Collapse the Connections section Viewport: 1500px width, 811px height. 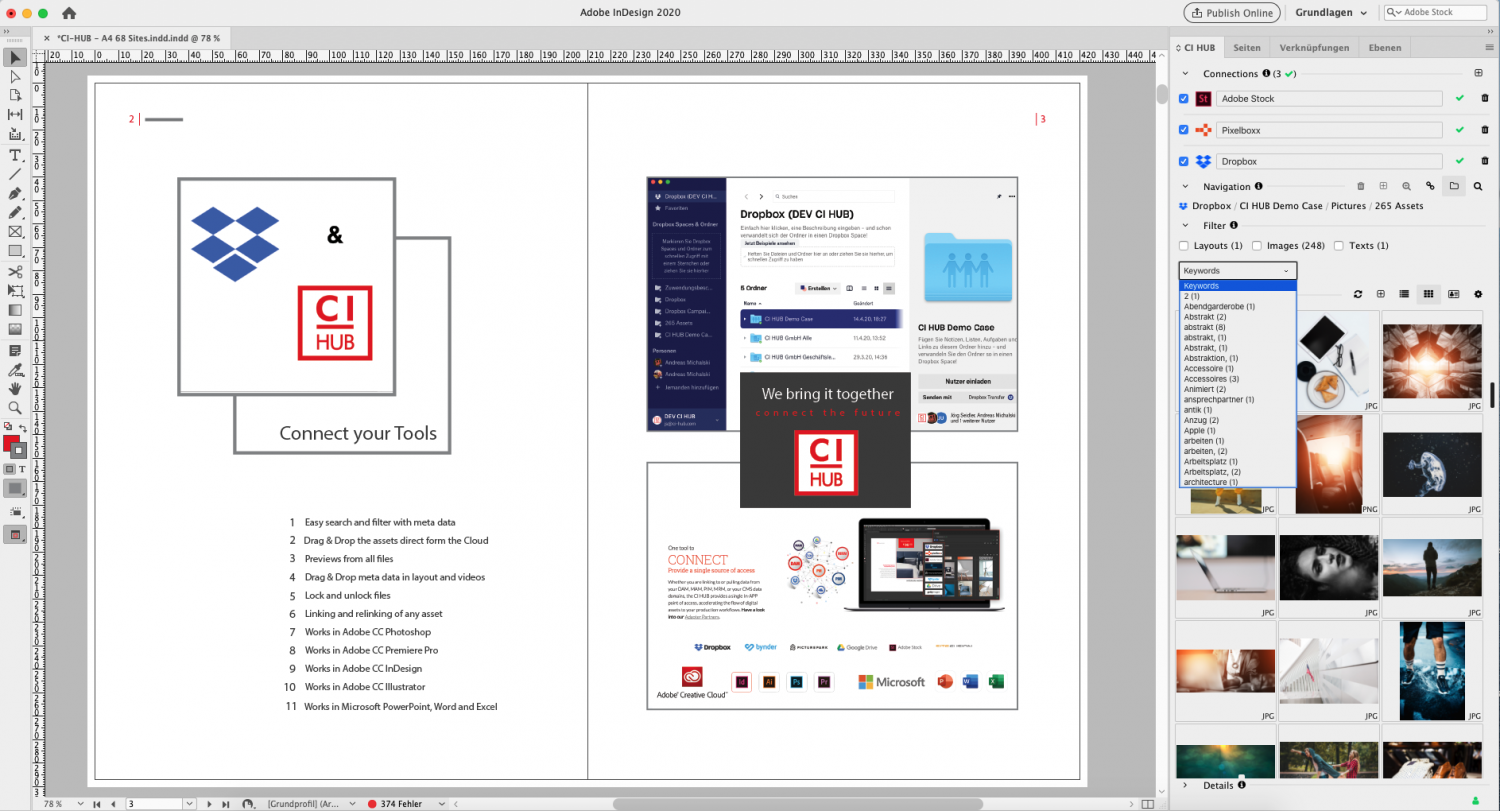click(x=1185, y=73)
